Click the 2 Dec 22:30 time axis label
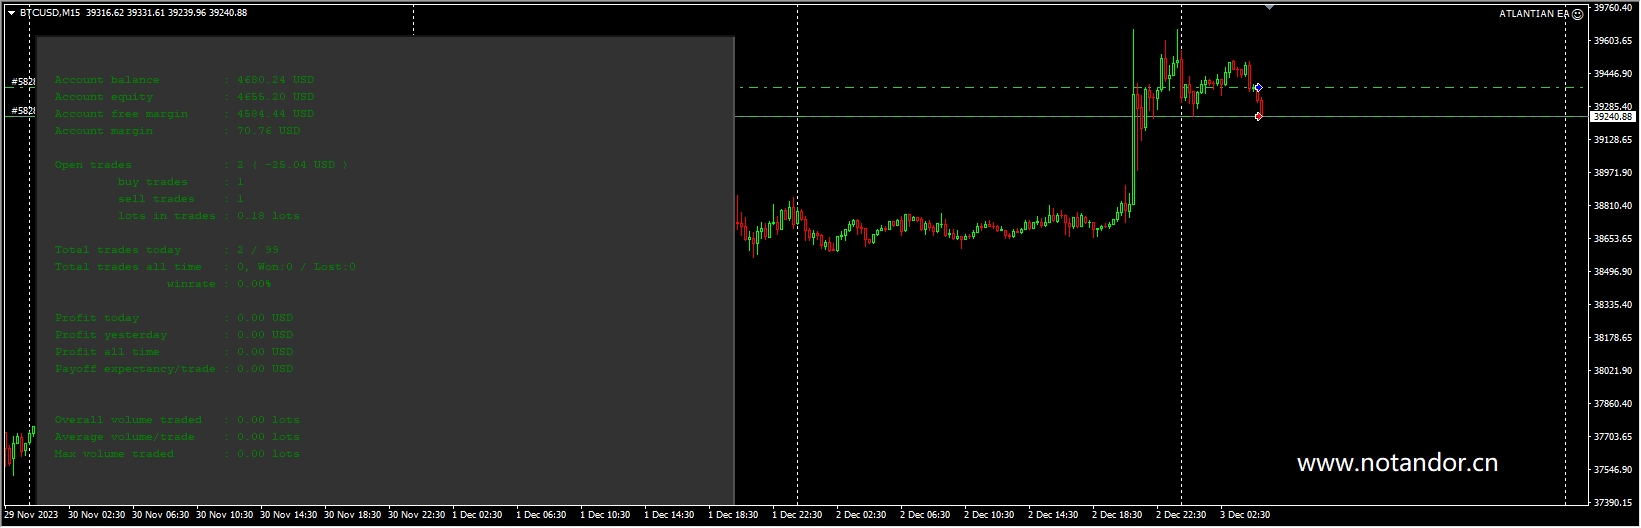 1181,515
